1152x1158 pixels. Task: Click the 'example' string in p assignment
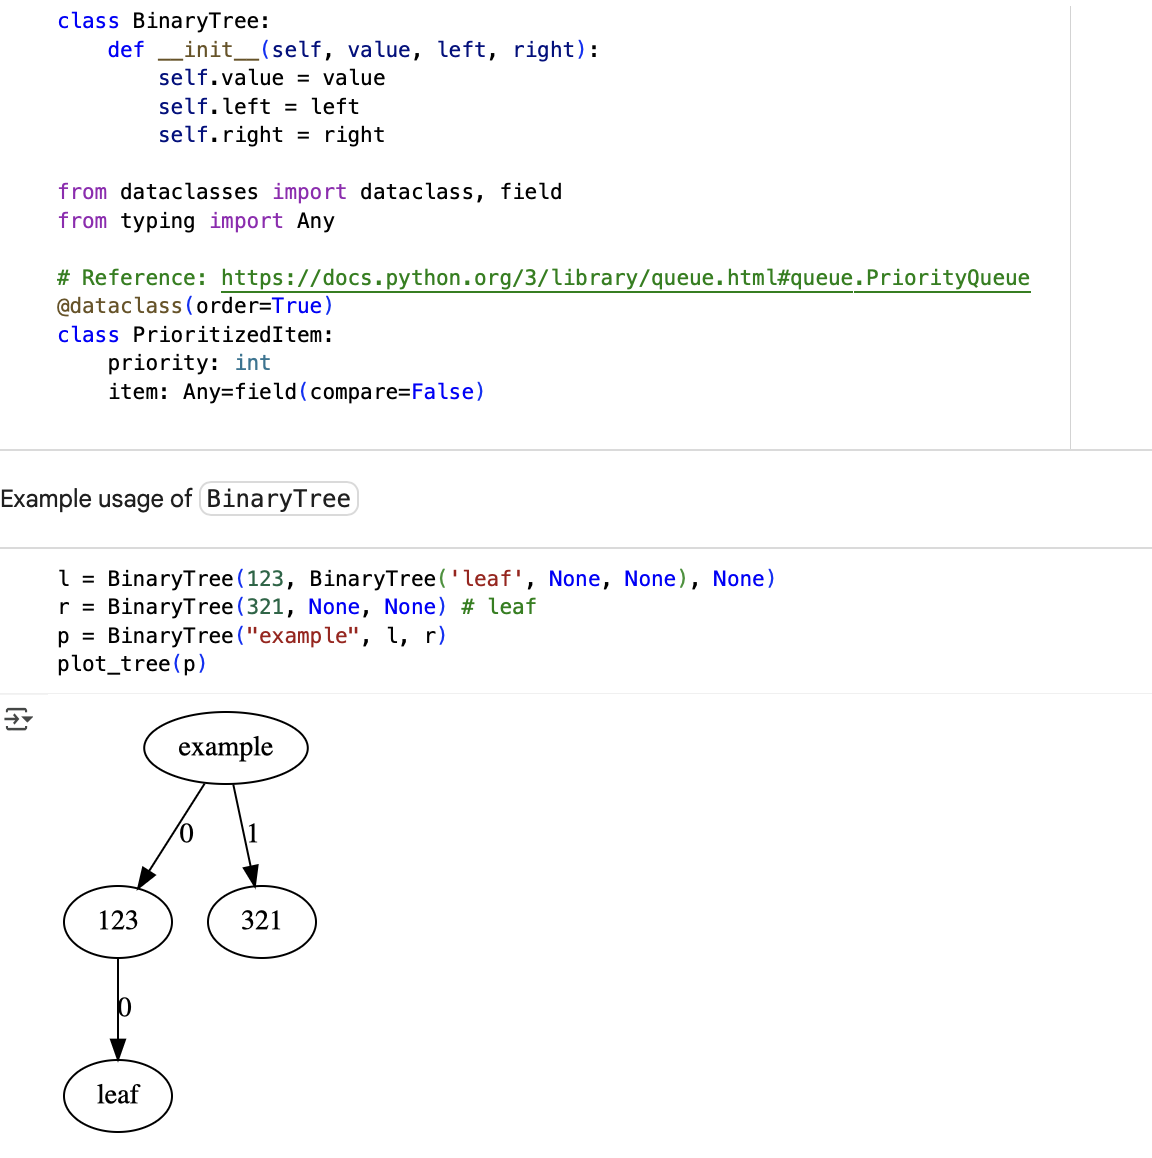click(309, 636)
